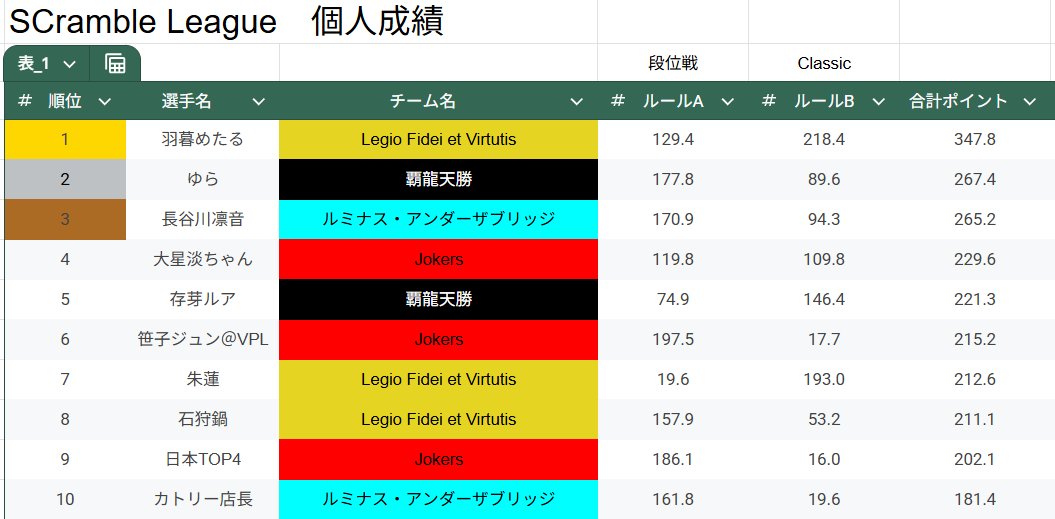
Task: Select Jokers team cell in 笹子ジュン@VPL row
Action: tap(439, 339)
